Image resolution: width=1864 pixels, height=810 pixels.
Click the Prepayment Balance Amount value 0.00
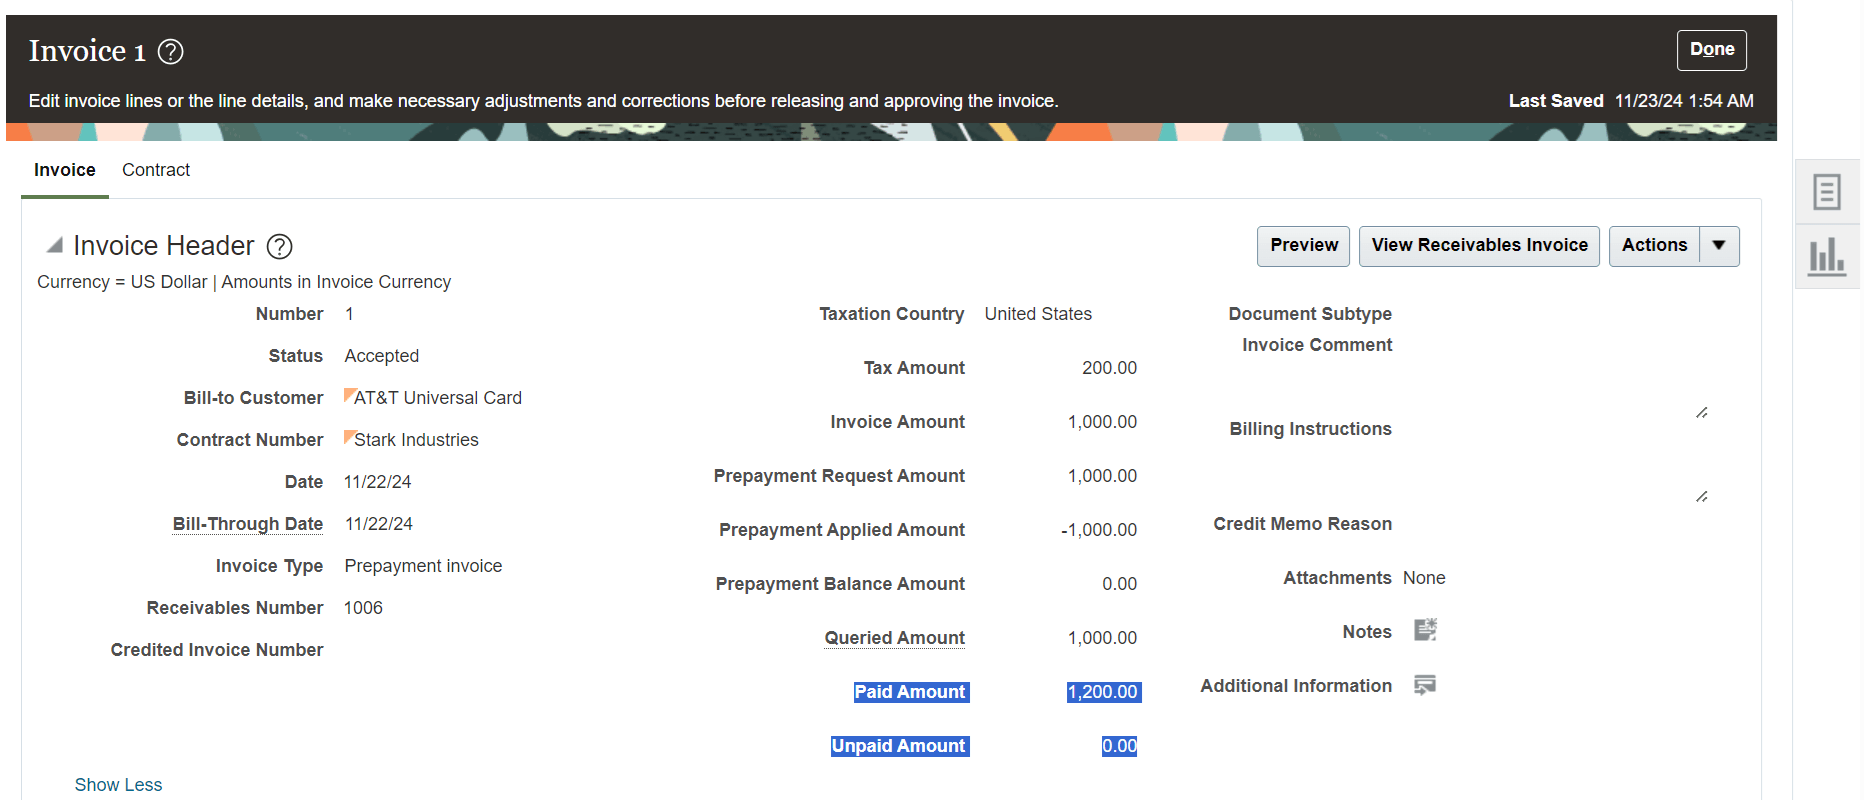[x=1119, y=584]
